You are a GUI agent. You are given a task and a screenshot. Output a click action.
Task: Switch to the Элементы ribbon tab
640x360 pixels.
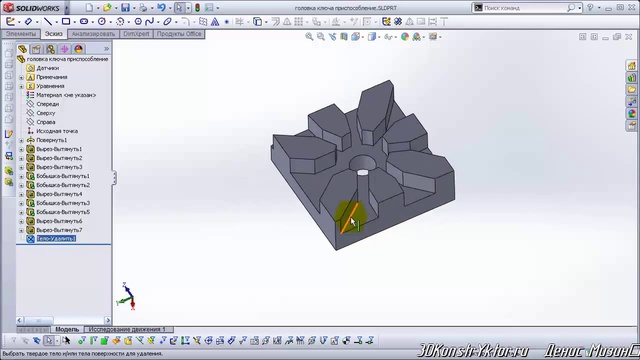pos(21,34)
